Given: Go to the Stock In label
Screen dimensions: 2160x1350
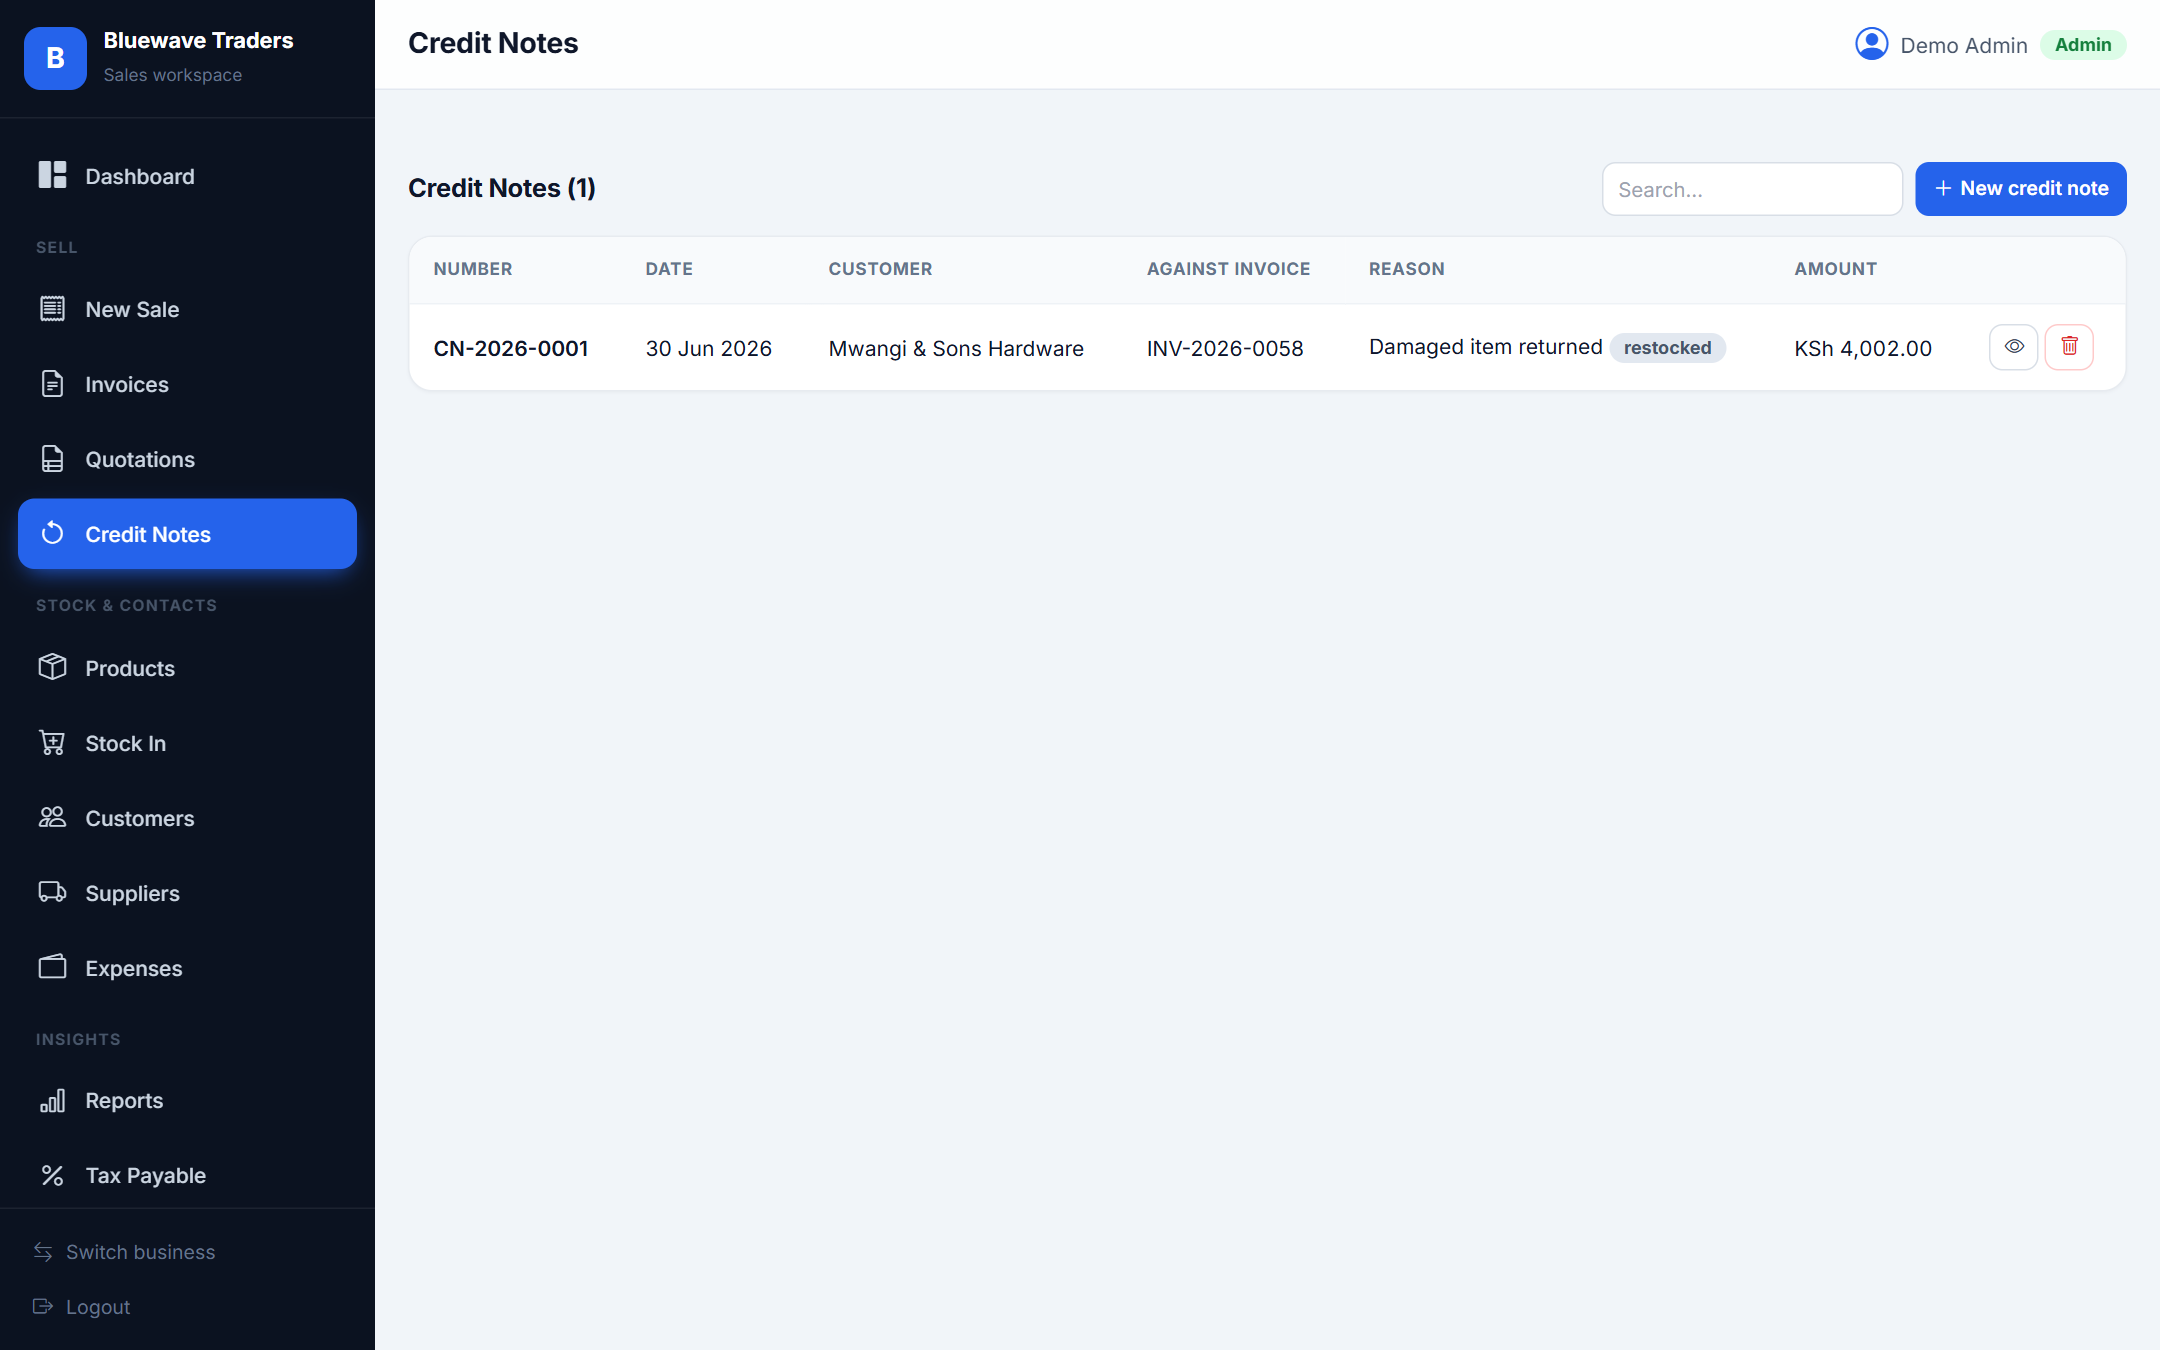Looking at the screenshot, I should (x=126, y=743).
